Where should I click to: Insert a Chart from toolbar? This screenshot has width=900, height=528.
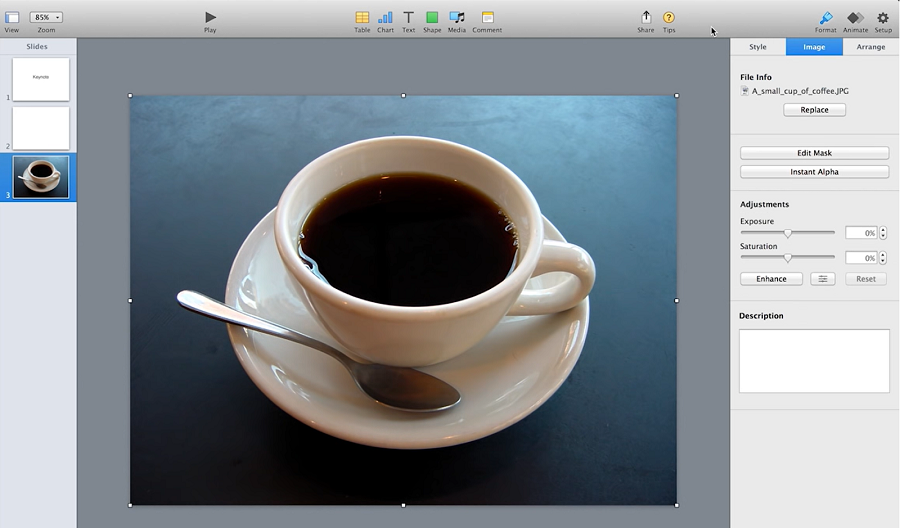[x=385, y=18]
